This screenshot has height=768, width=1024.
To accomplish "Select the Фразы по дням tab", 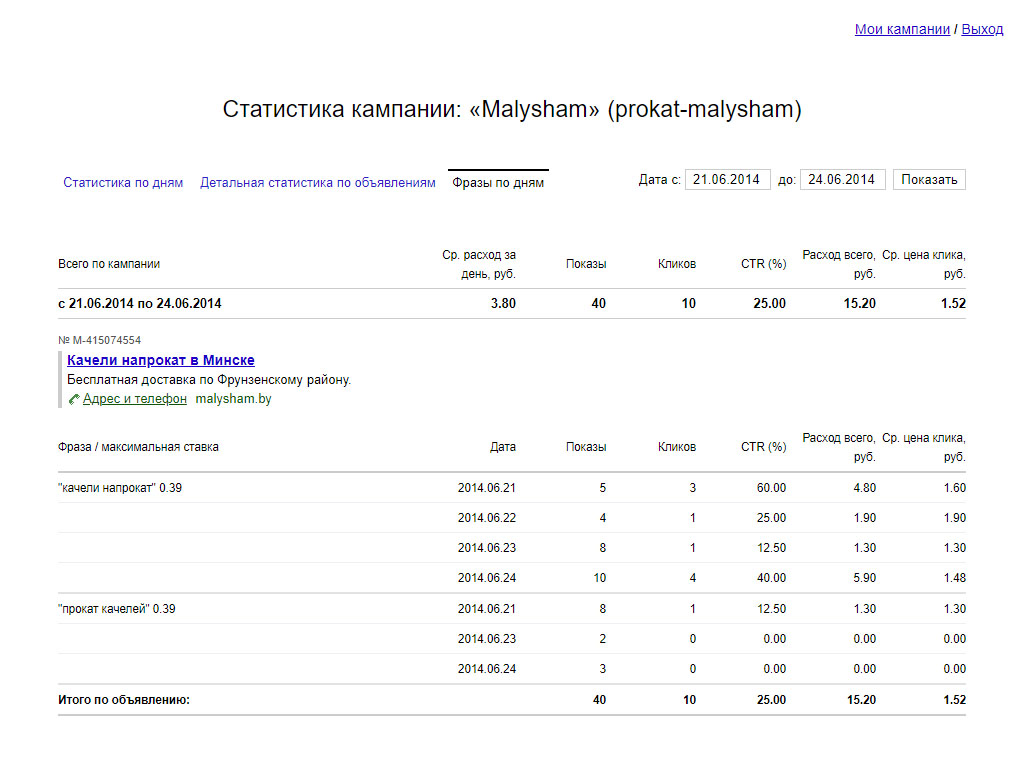I will 498,183.
